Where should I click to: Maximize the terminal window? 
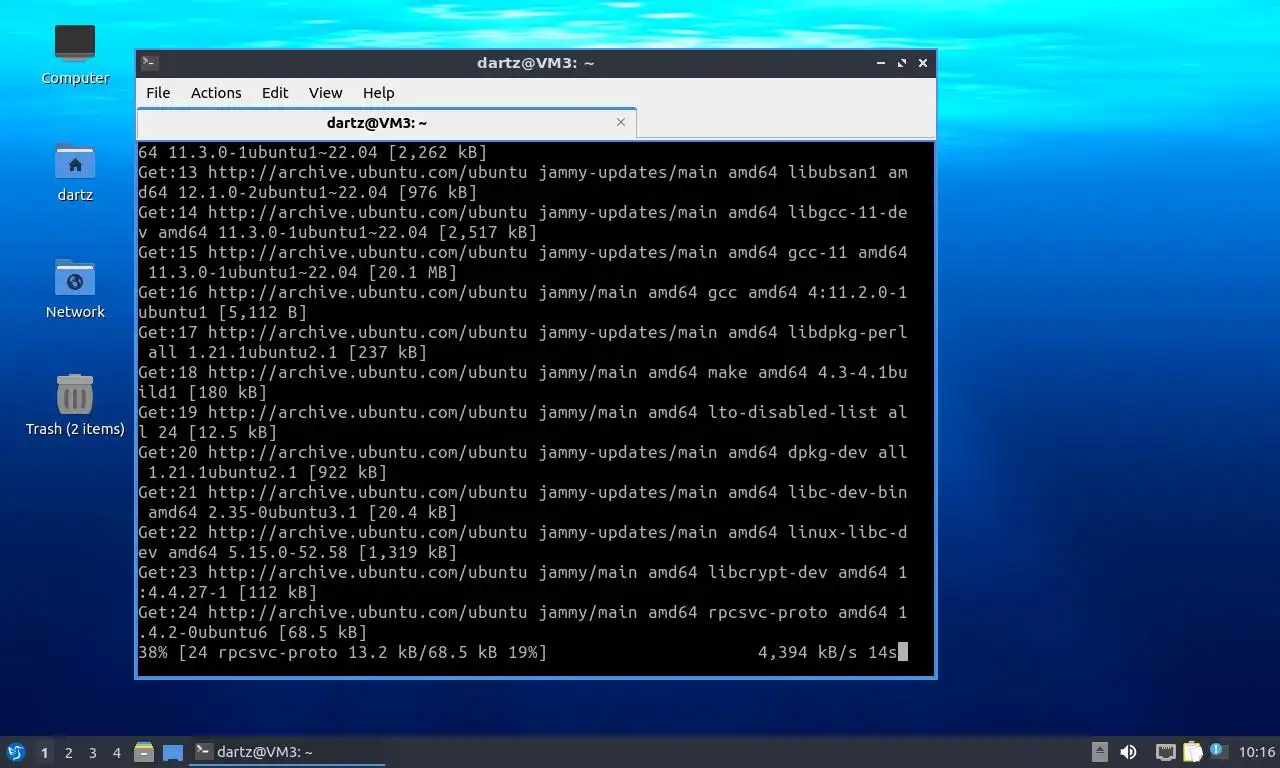[902, 62]
